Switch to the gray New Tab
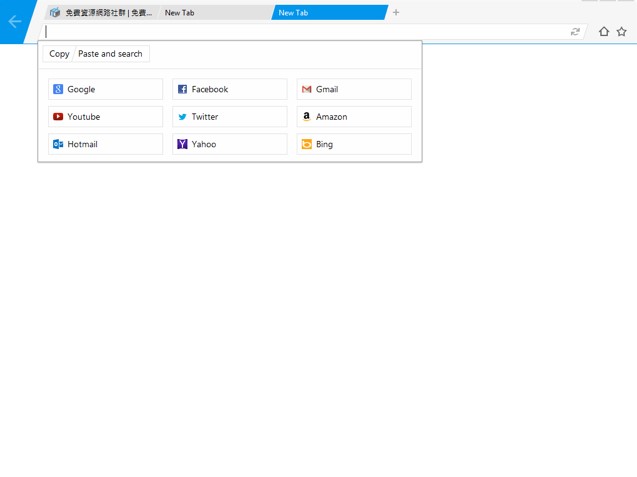Image resolution: width=637 pixels, height=477 pixels. (x=215, y=13)
